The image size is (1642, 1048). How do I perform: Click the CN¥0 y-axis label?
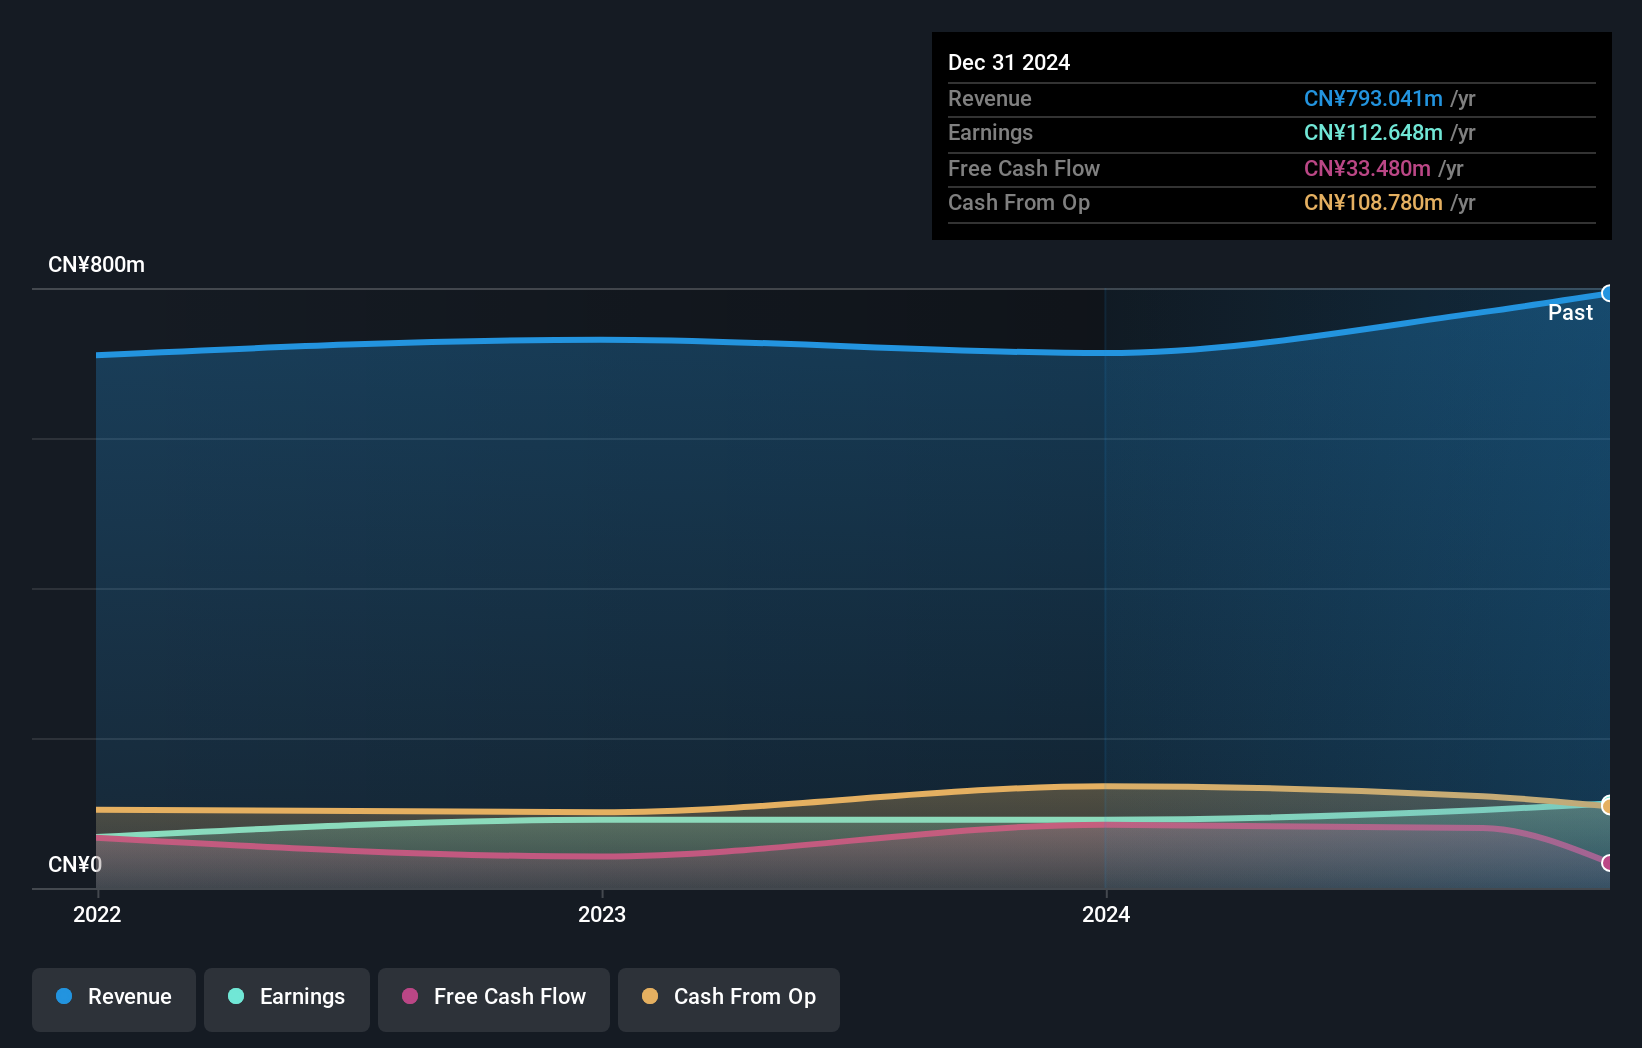[75, 864]
